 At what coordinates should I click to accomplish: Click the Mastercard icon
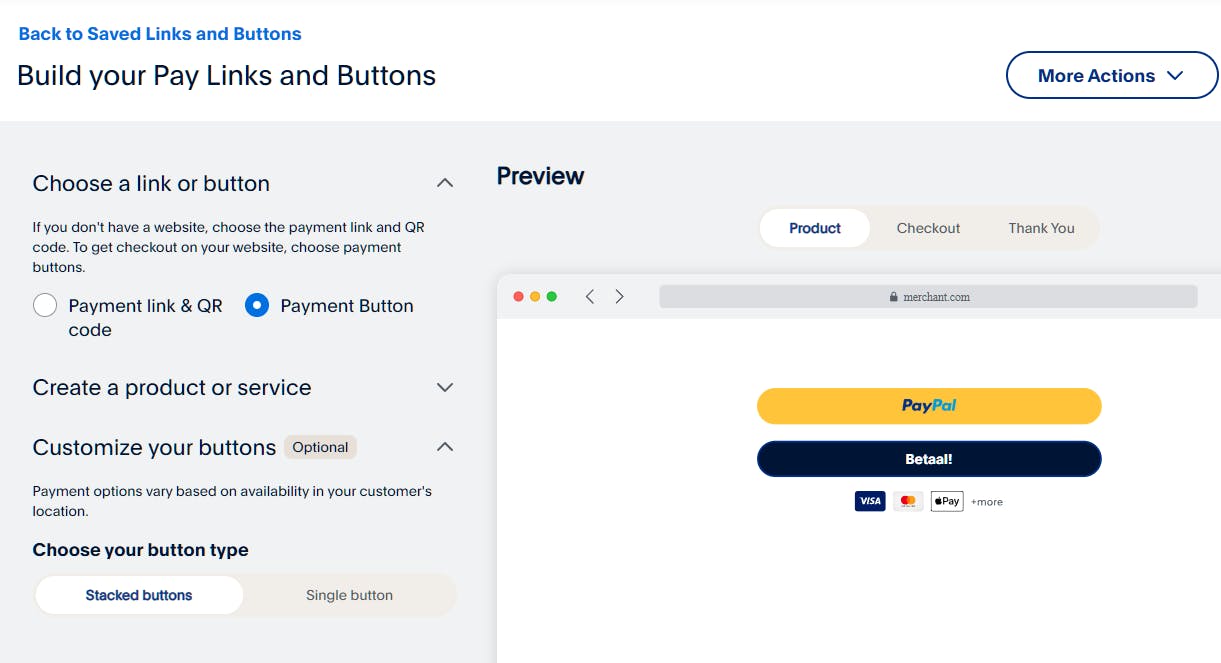point(908,501)
